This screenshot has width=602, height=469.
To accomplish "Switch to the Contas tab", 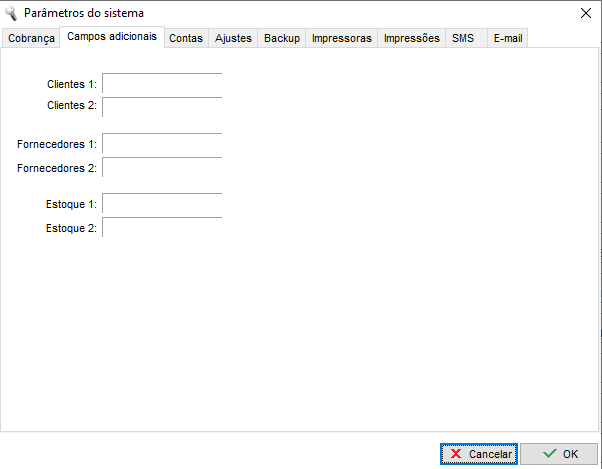I will click(x=186, y=38).
